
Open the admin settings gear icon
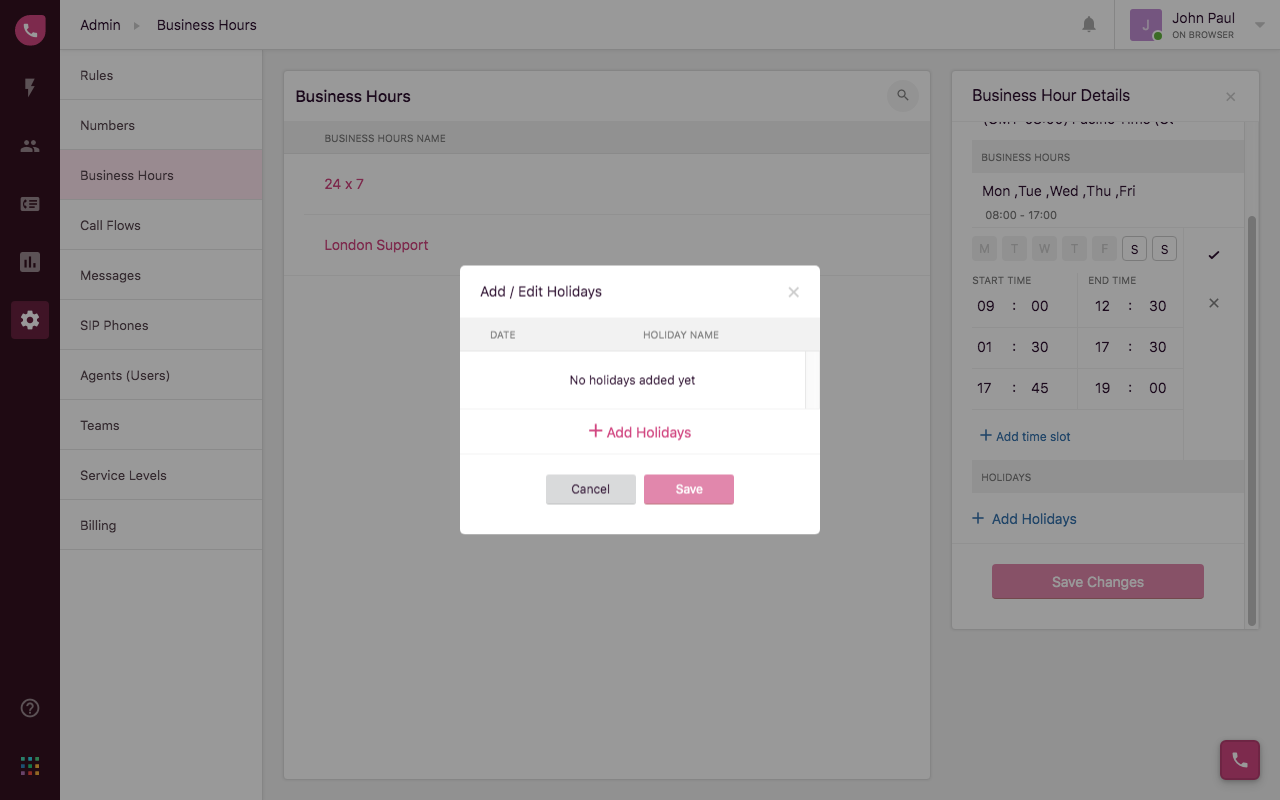pos(30,320)
